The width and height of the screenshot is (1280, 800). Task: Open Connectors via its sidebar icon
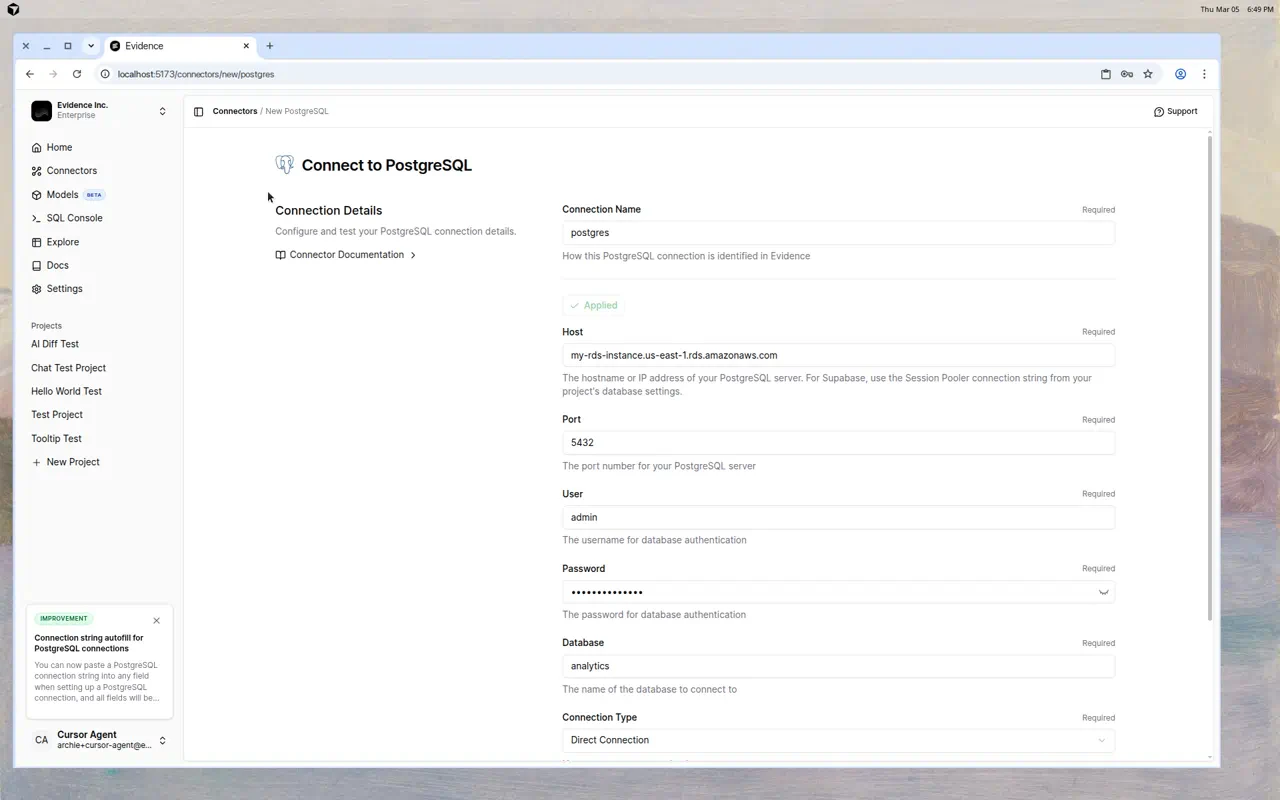[36, 170]
